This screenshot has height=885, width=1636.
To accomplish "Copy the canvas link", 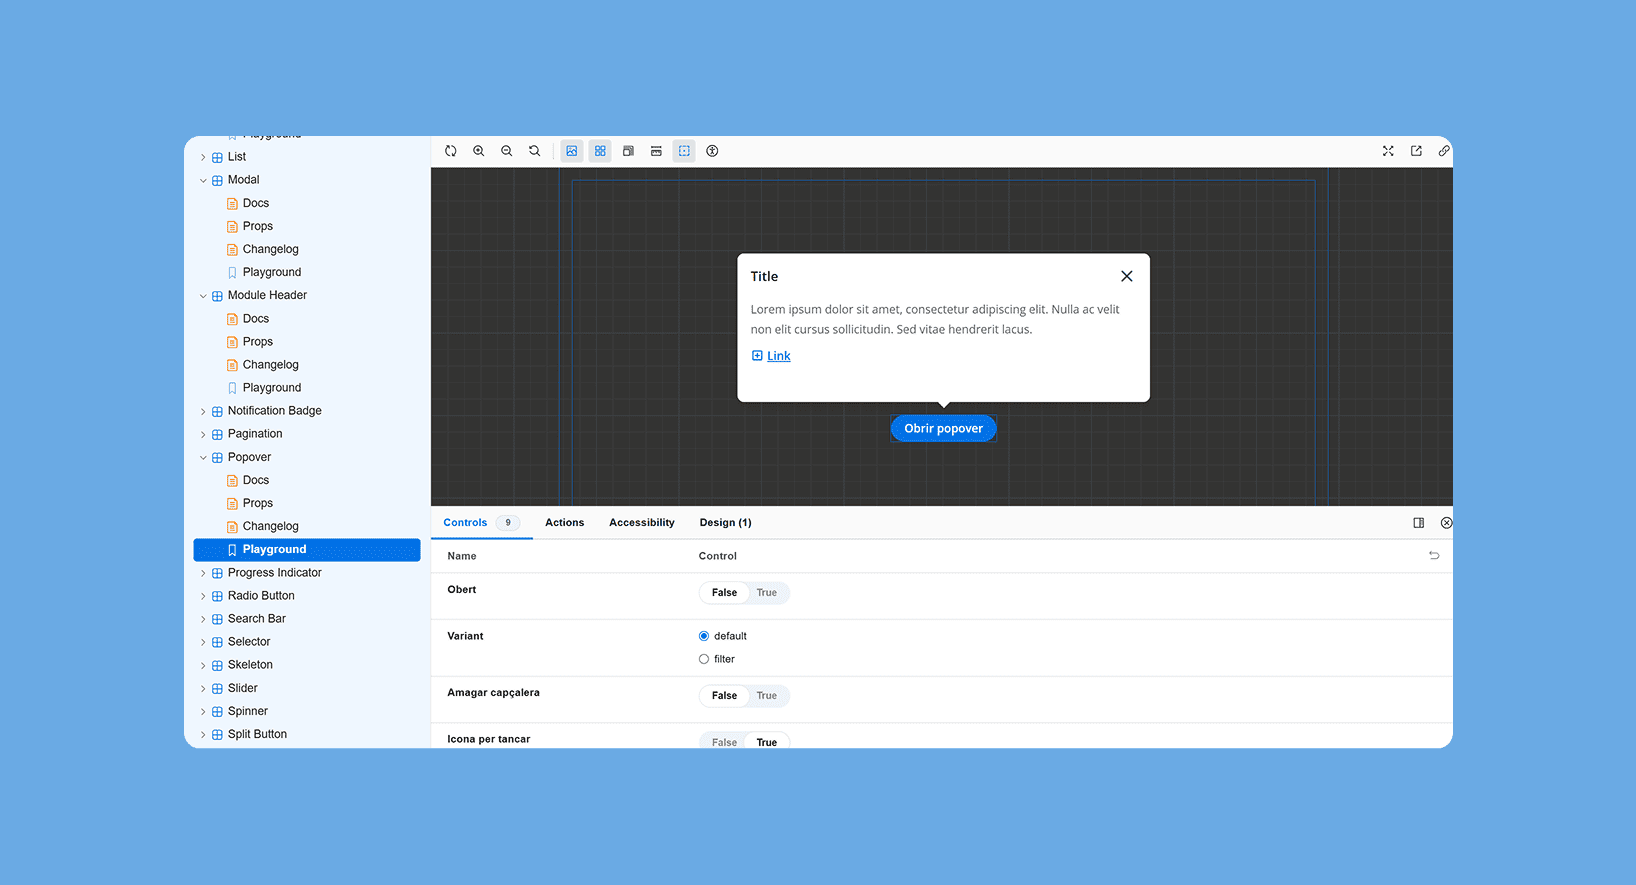I will pyautogui.click(x=1444, y=151).
